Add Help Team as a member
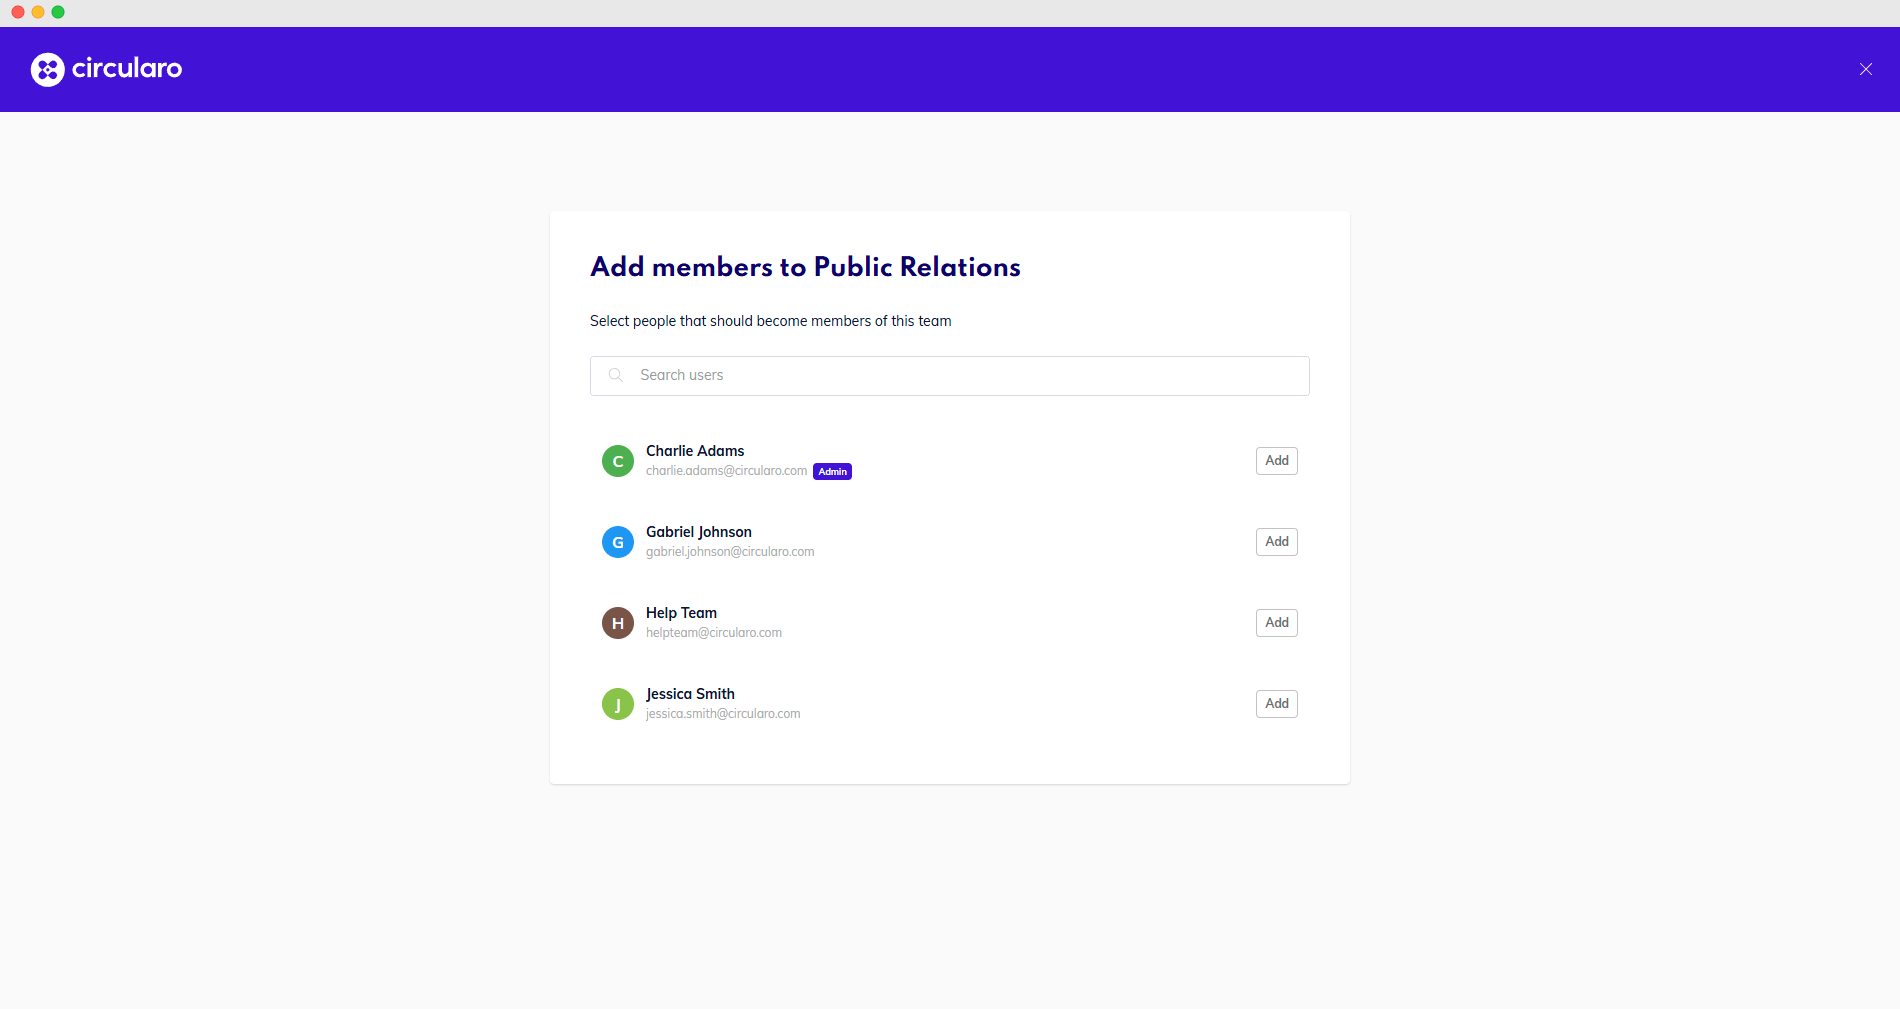This screenshot has width=1900, height=1009. [x=1275, y=622]
